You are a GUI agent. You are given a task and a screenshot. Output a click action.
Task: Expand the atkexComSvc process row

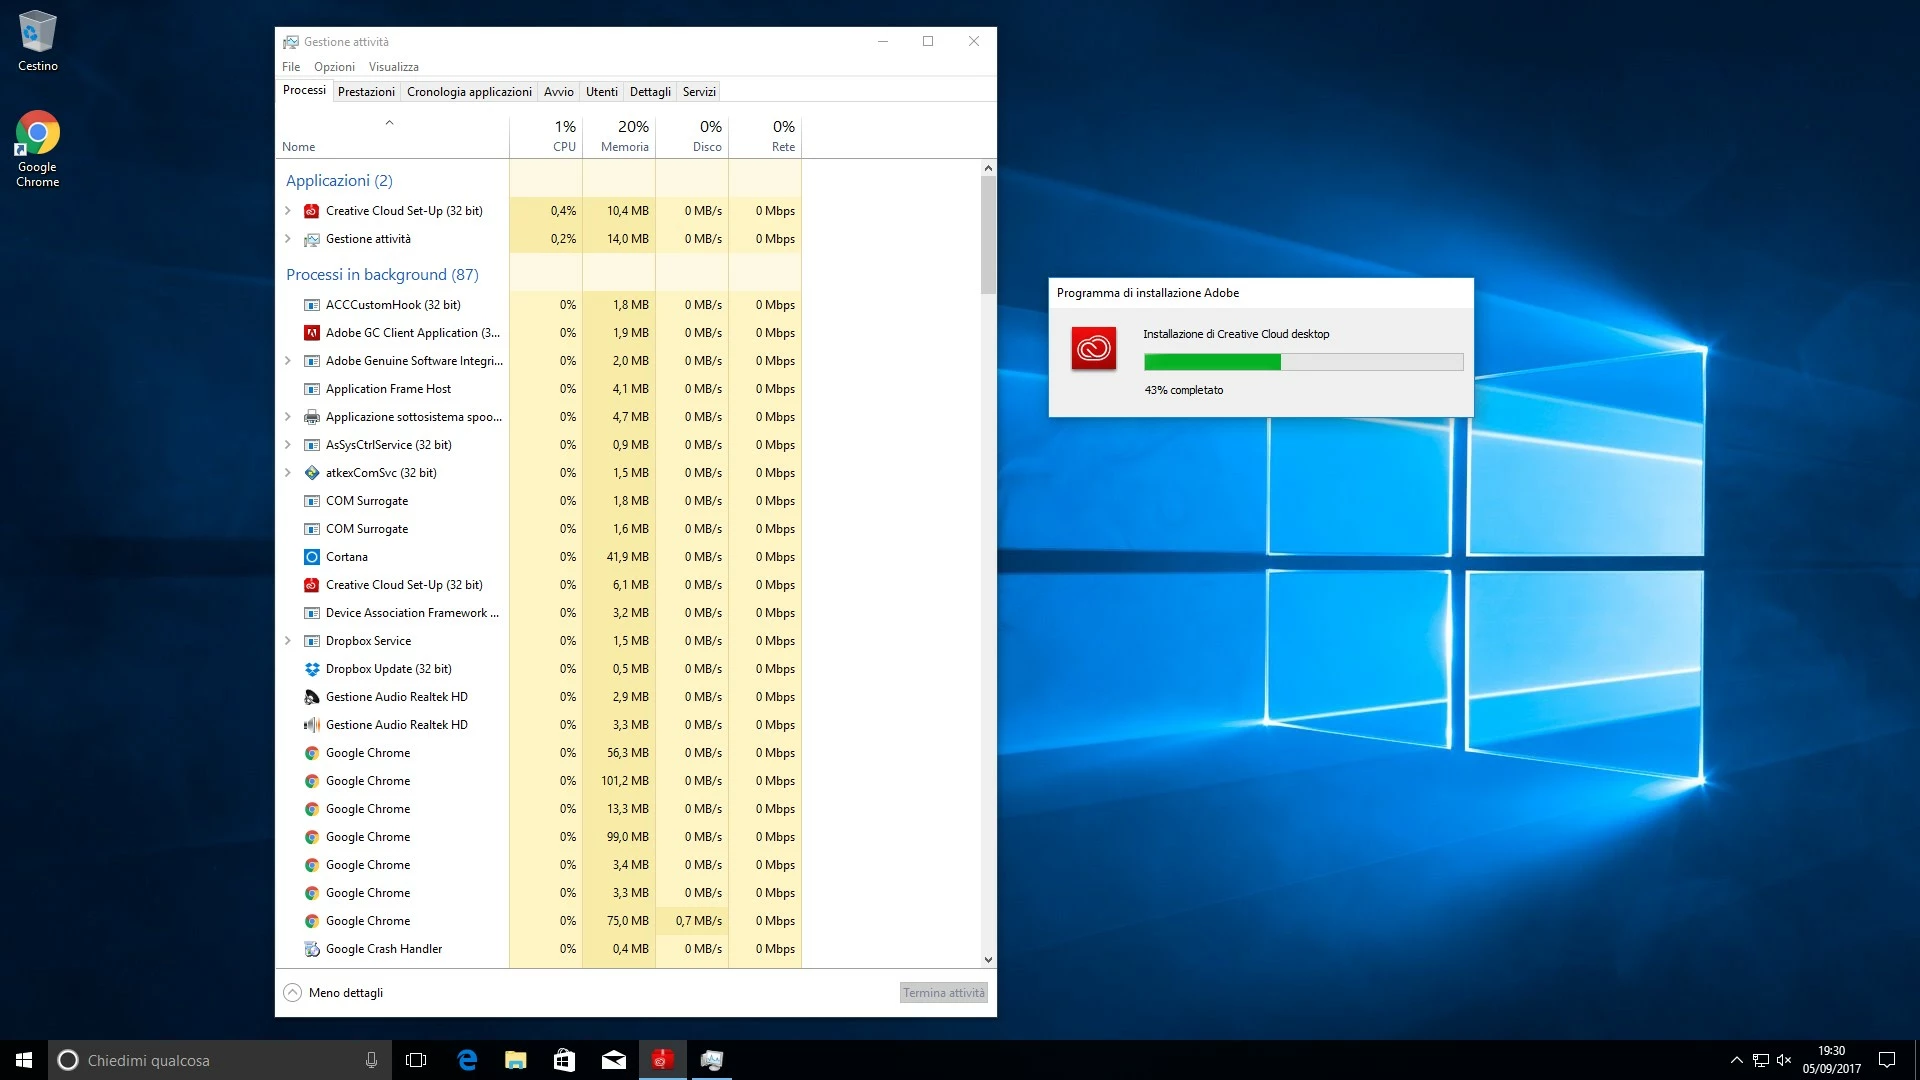tap(288, 473)
